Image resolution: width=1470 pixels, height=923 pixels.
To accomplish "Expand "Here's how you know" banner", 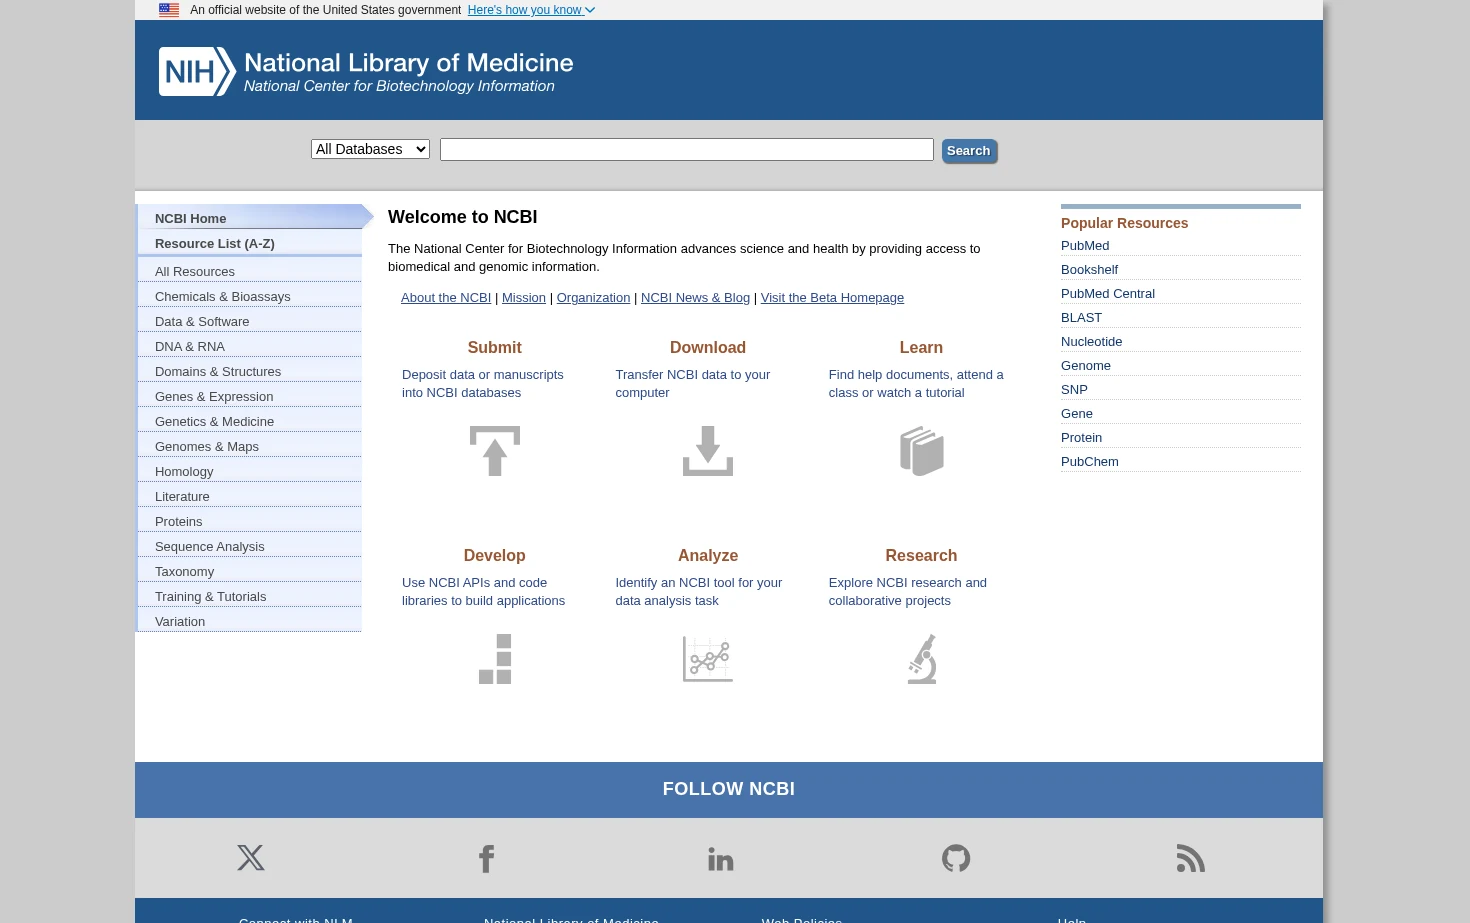I will 531,10.
